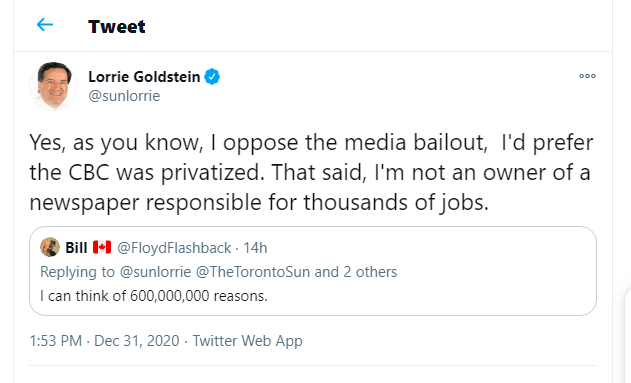Click the main tweet text about media bailout
The height and width of the screenshot is (383, 631).
tap(311, 172)
